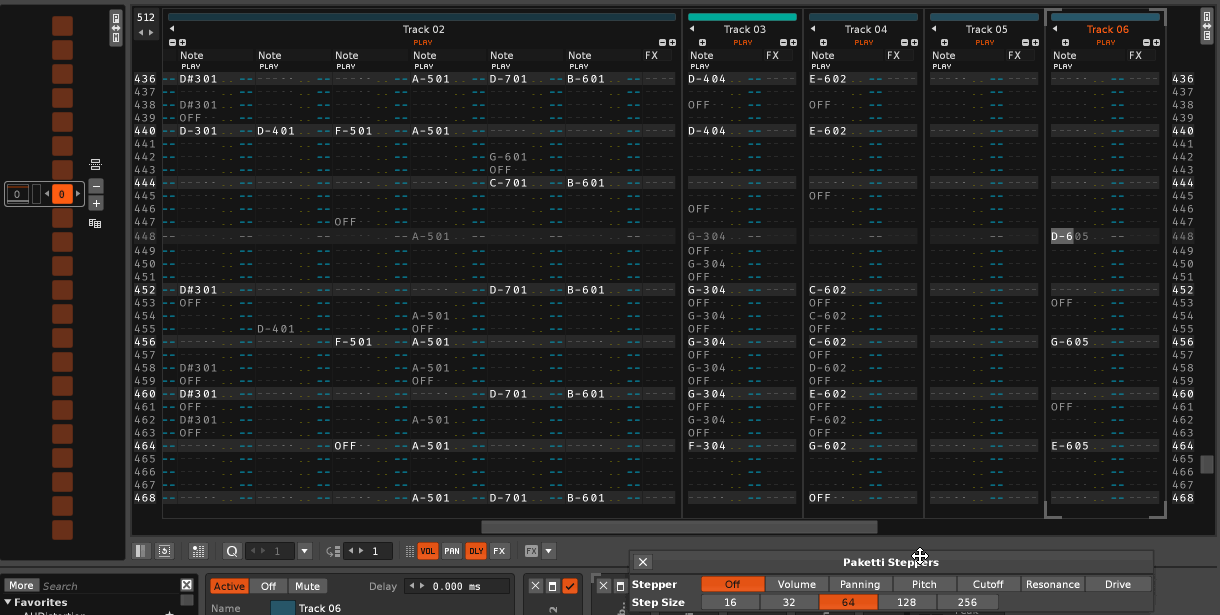Screen dimensions: 1220x615
Task: Enable the PAN panning column
Action: tap(452, 551)
